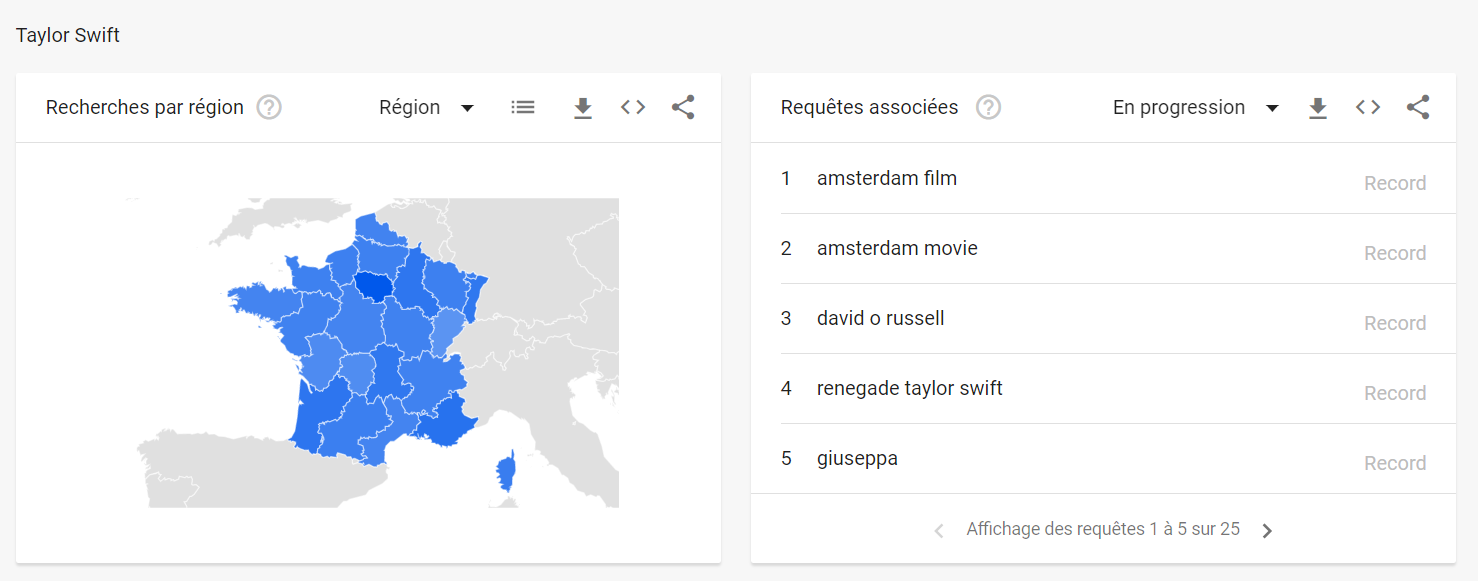Click the amsterdam film query

[886, 178]
